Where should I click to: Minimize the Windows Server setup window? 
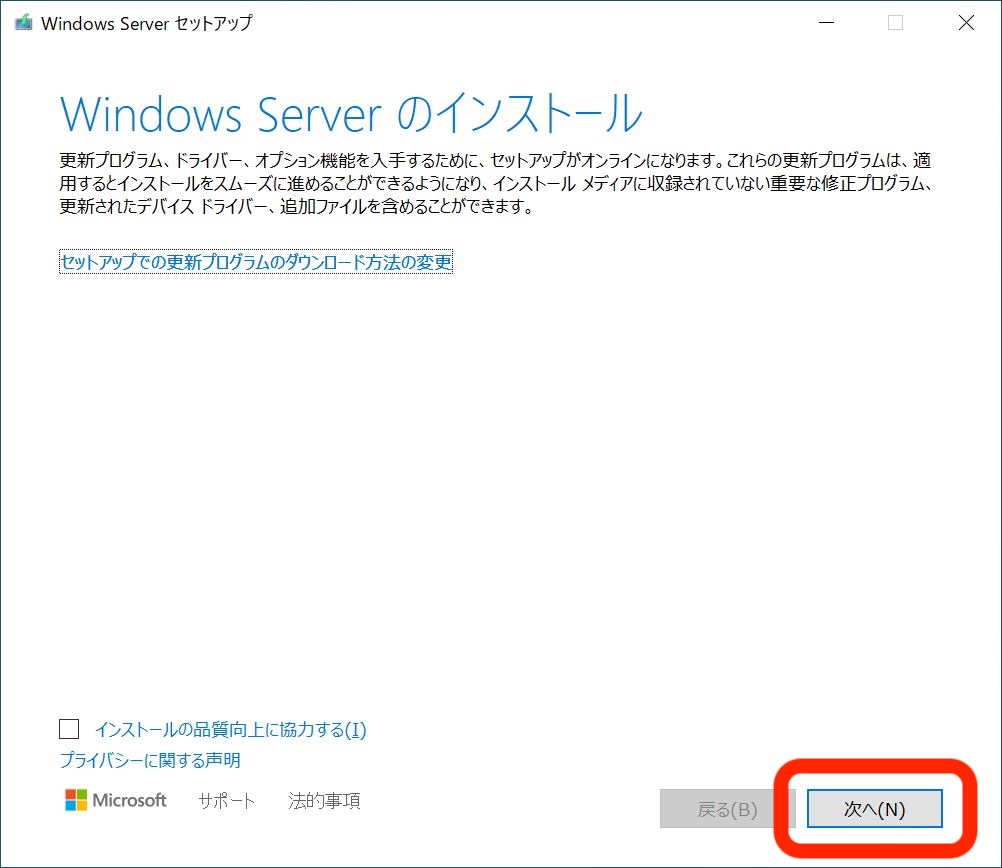825,23
